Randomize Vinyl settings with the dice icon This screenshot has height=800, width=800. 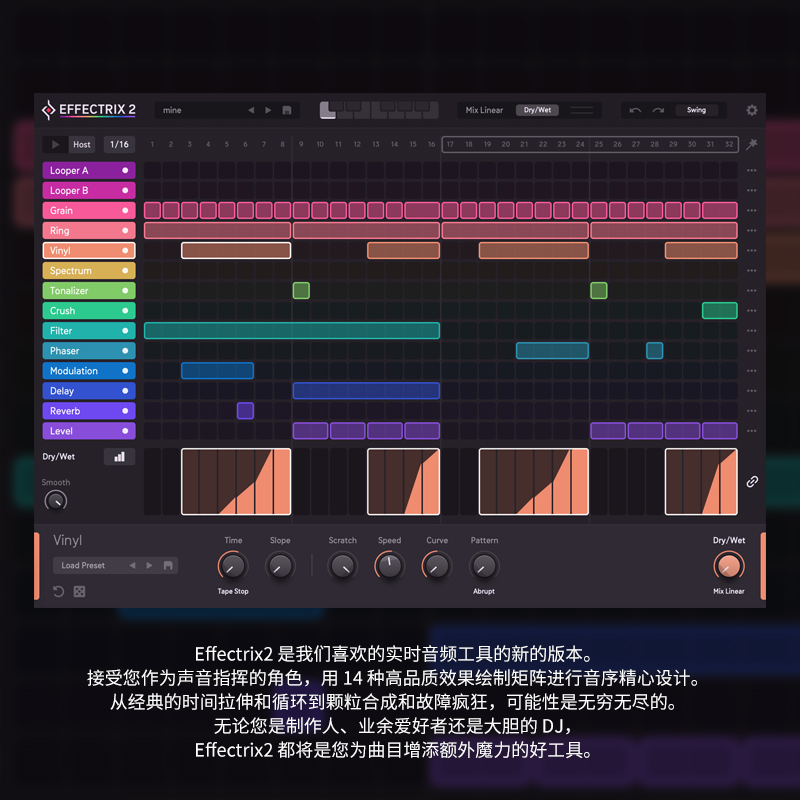(x=80, y=591)
